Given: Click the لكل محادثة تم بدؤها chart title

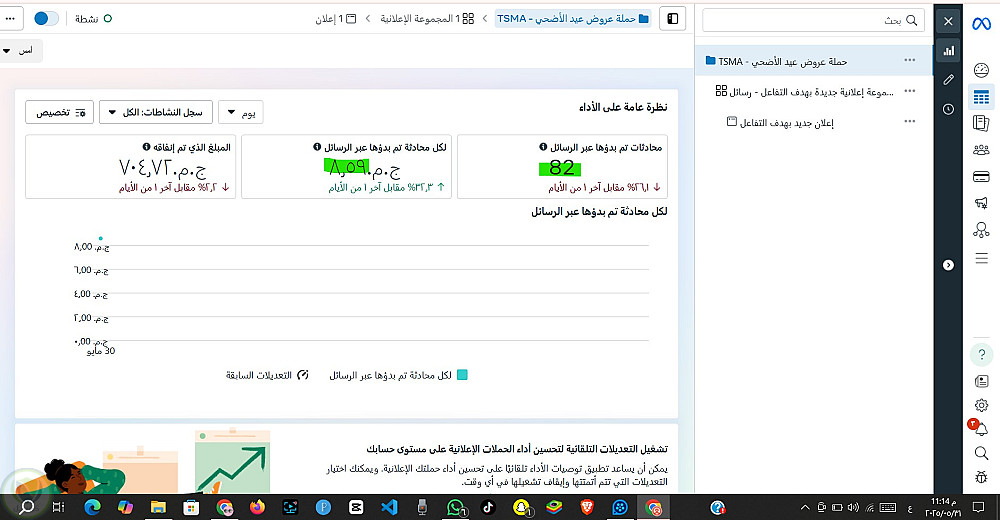Looking at the screenshot, I should (x=599, y=211).
